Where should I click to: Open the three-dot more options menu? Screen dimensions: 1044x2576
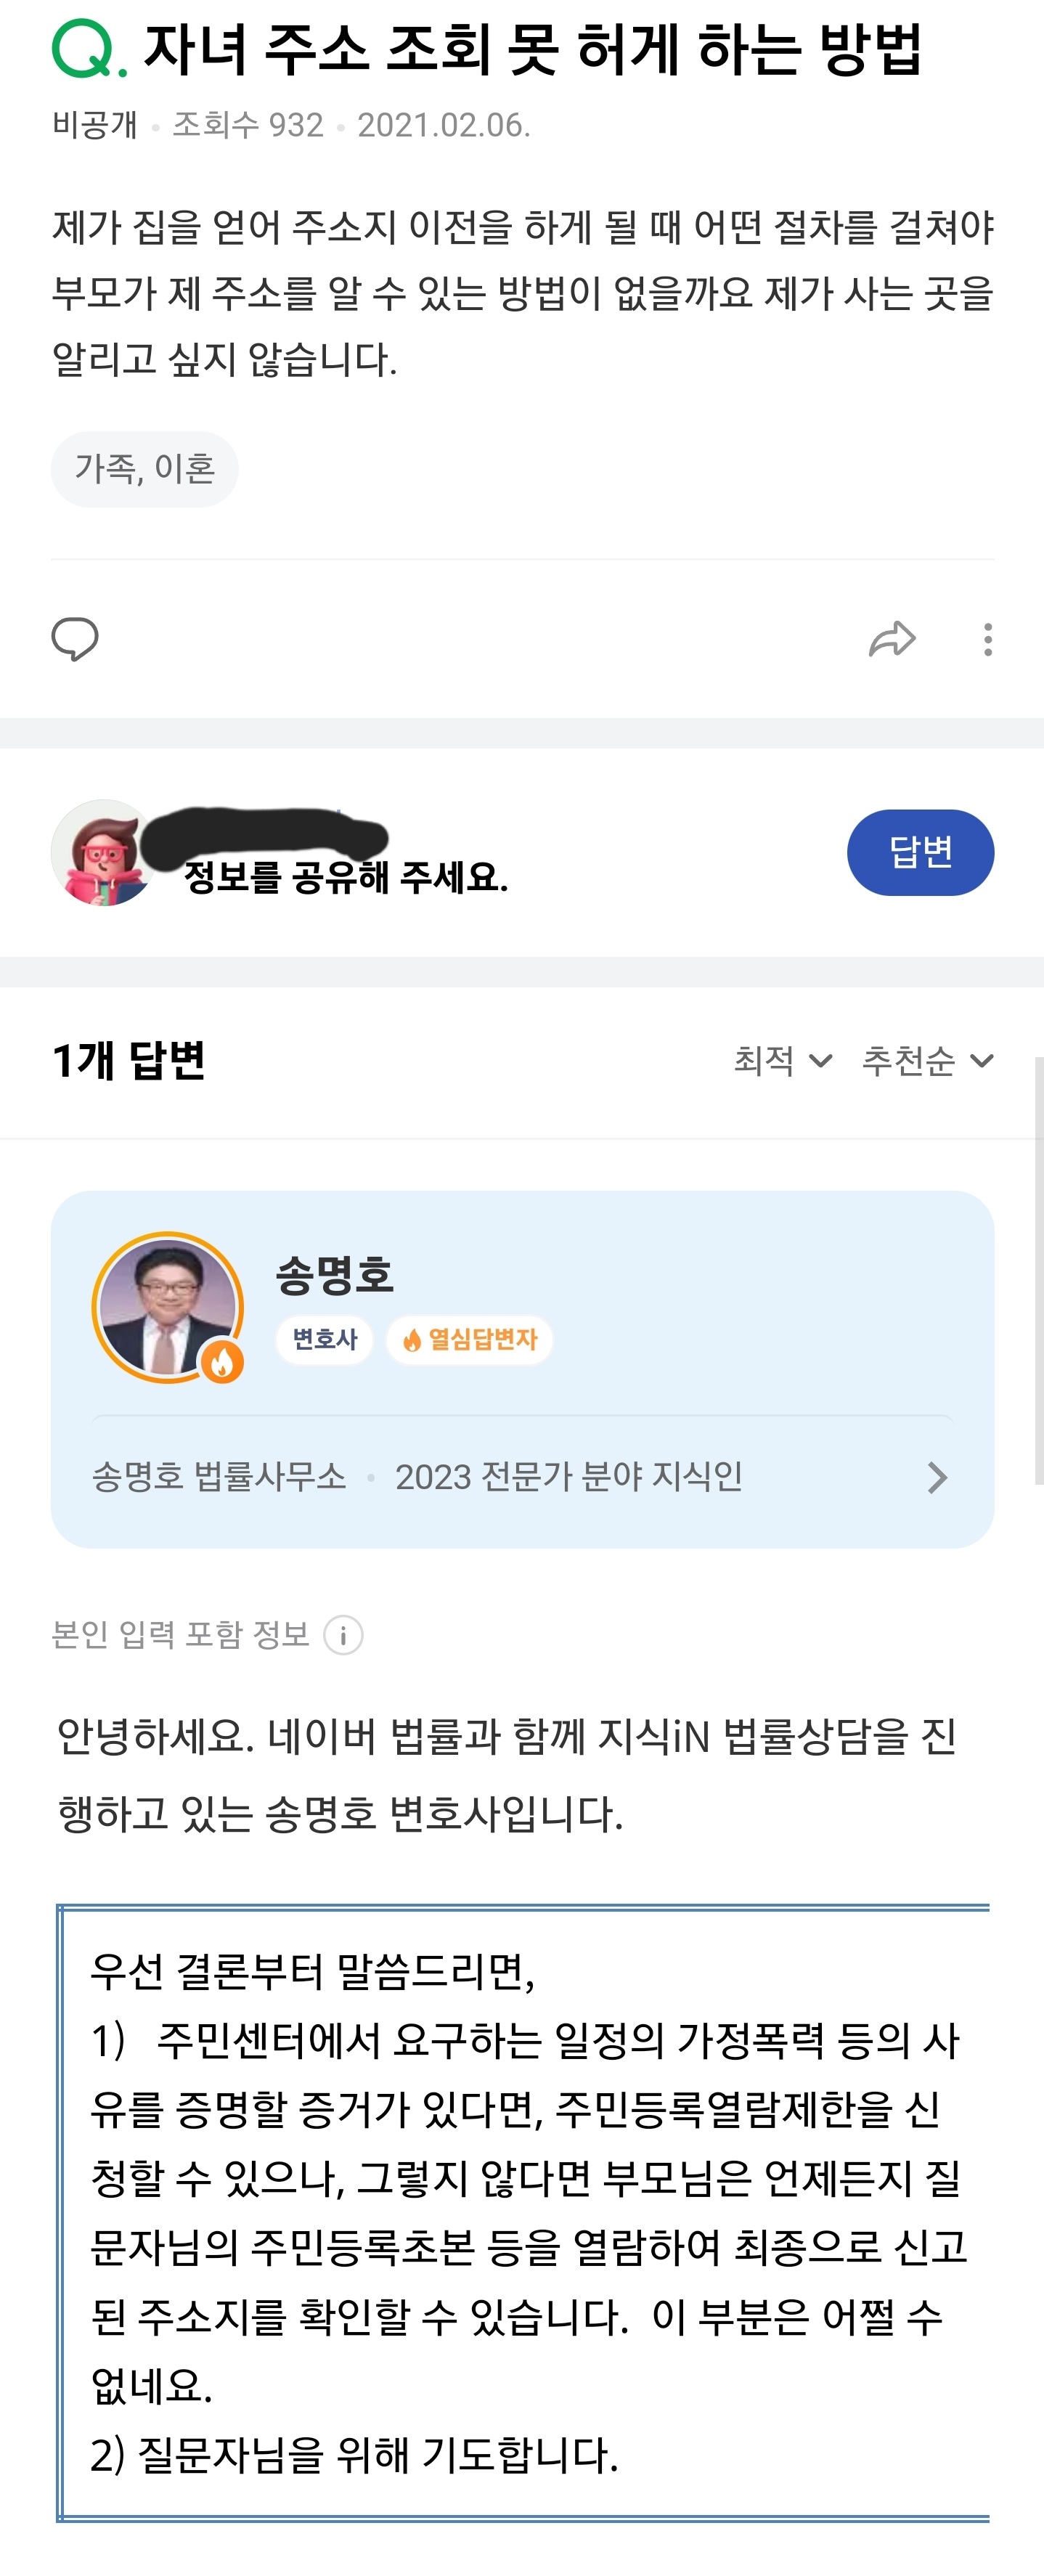[x=988, y=639]
